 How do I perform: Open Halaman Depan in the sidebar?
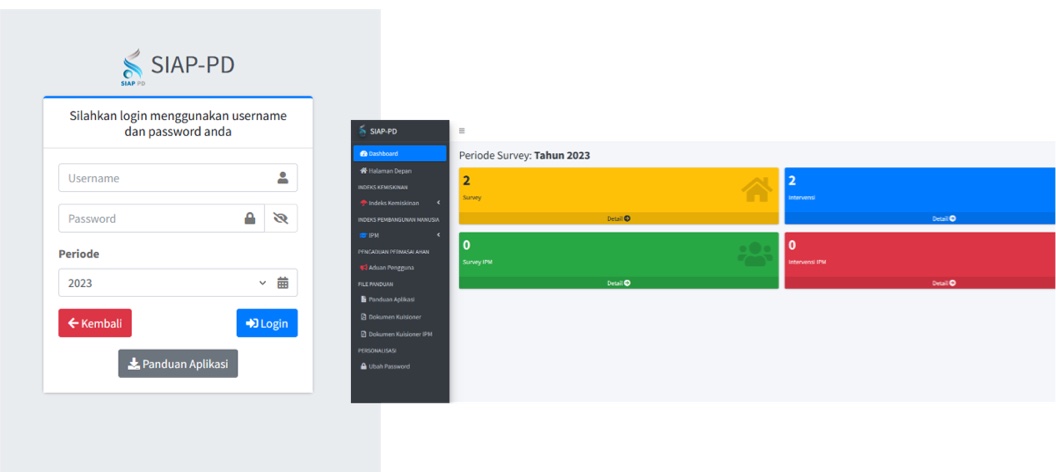point(399,171)
